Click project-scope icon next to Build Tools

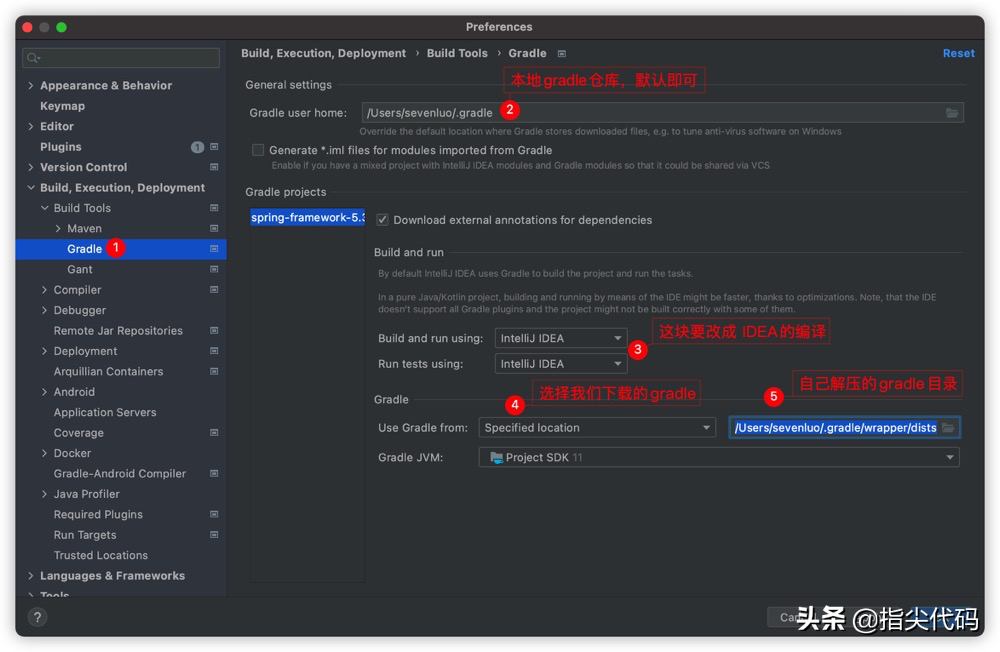point(214,208)
